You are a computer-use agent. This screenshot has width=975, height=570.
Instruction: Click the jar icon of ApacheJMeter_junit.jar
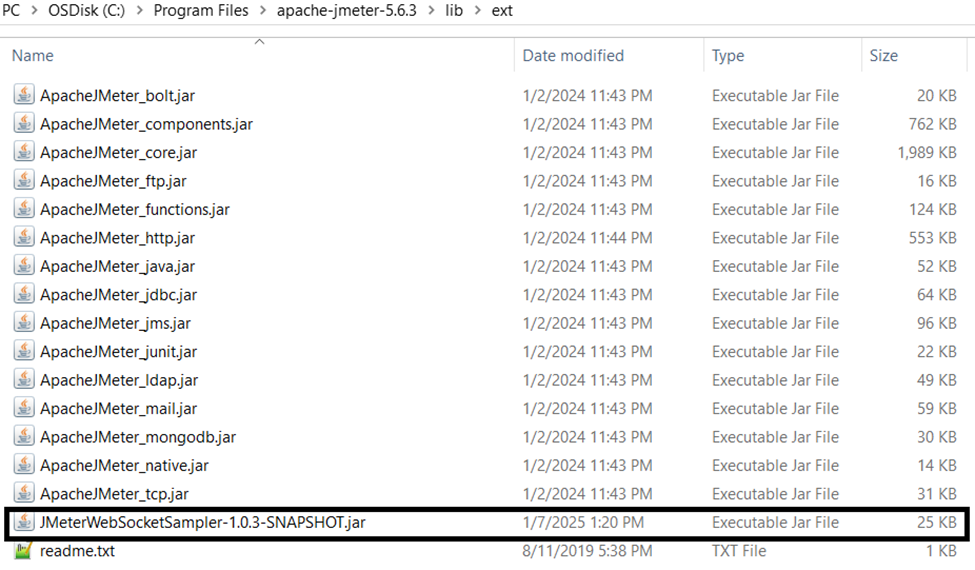(24, 351)
